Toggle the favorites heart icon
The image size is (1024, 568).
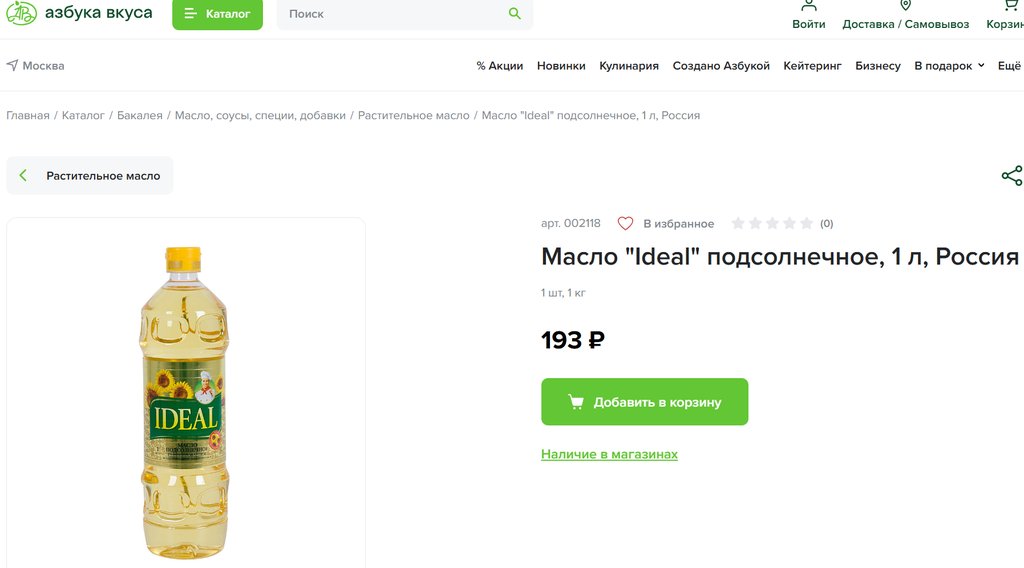[625, 223]
